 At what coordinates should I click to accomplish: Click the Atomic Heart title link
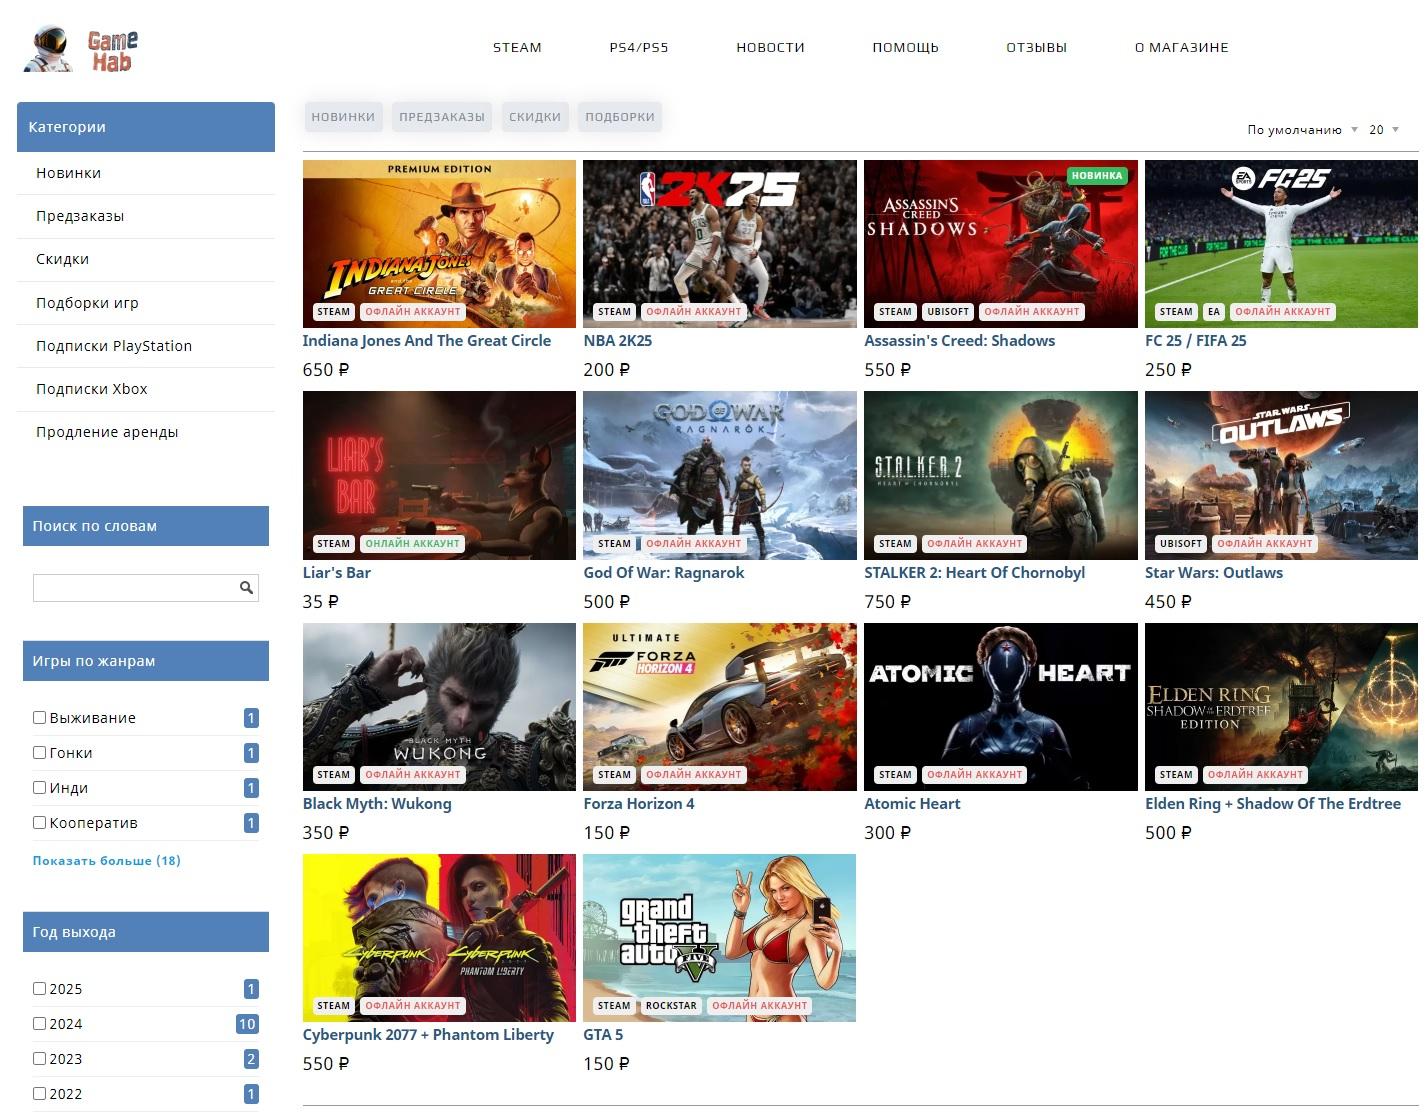[912, 804]
